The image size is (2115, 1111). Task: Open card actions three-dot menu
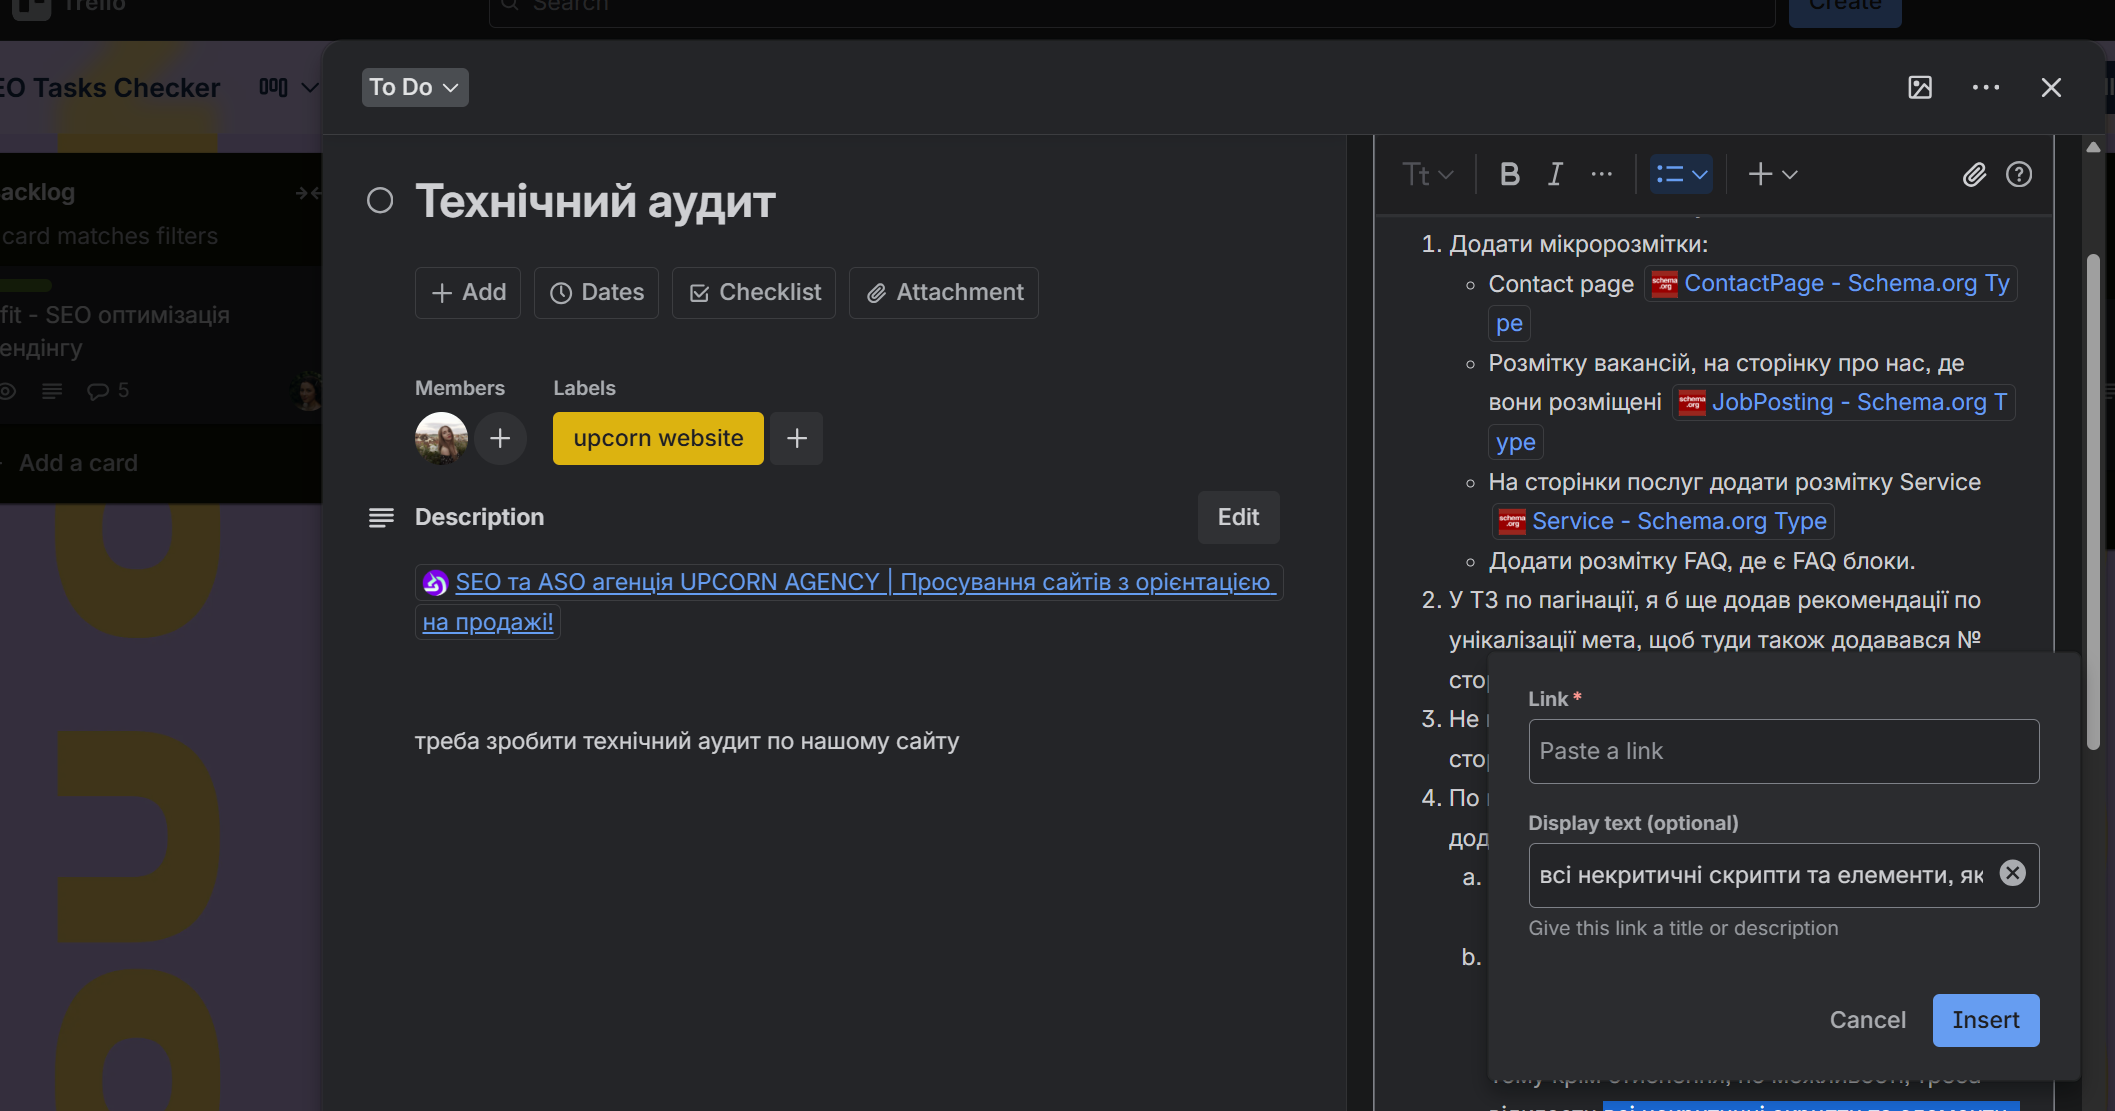pos(1985,88)
